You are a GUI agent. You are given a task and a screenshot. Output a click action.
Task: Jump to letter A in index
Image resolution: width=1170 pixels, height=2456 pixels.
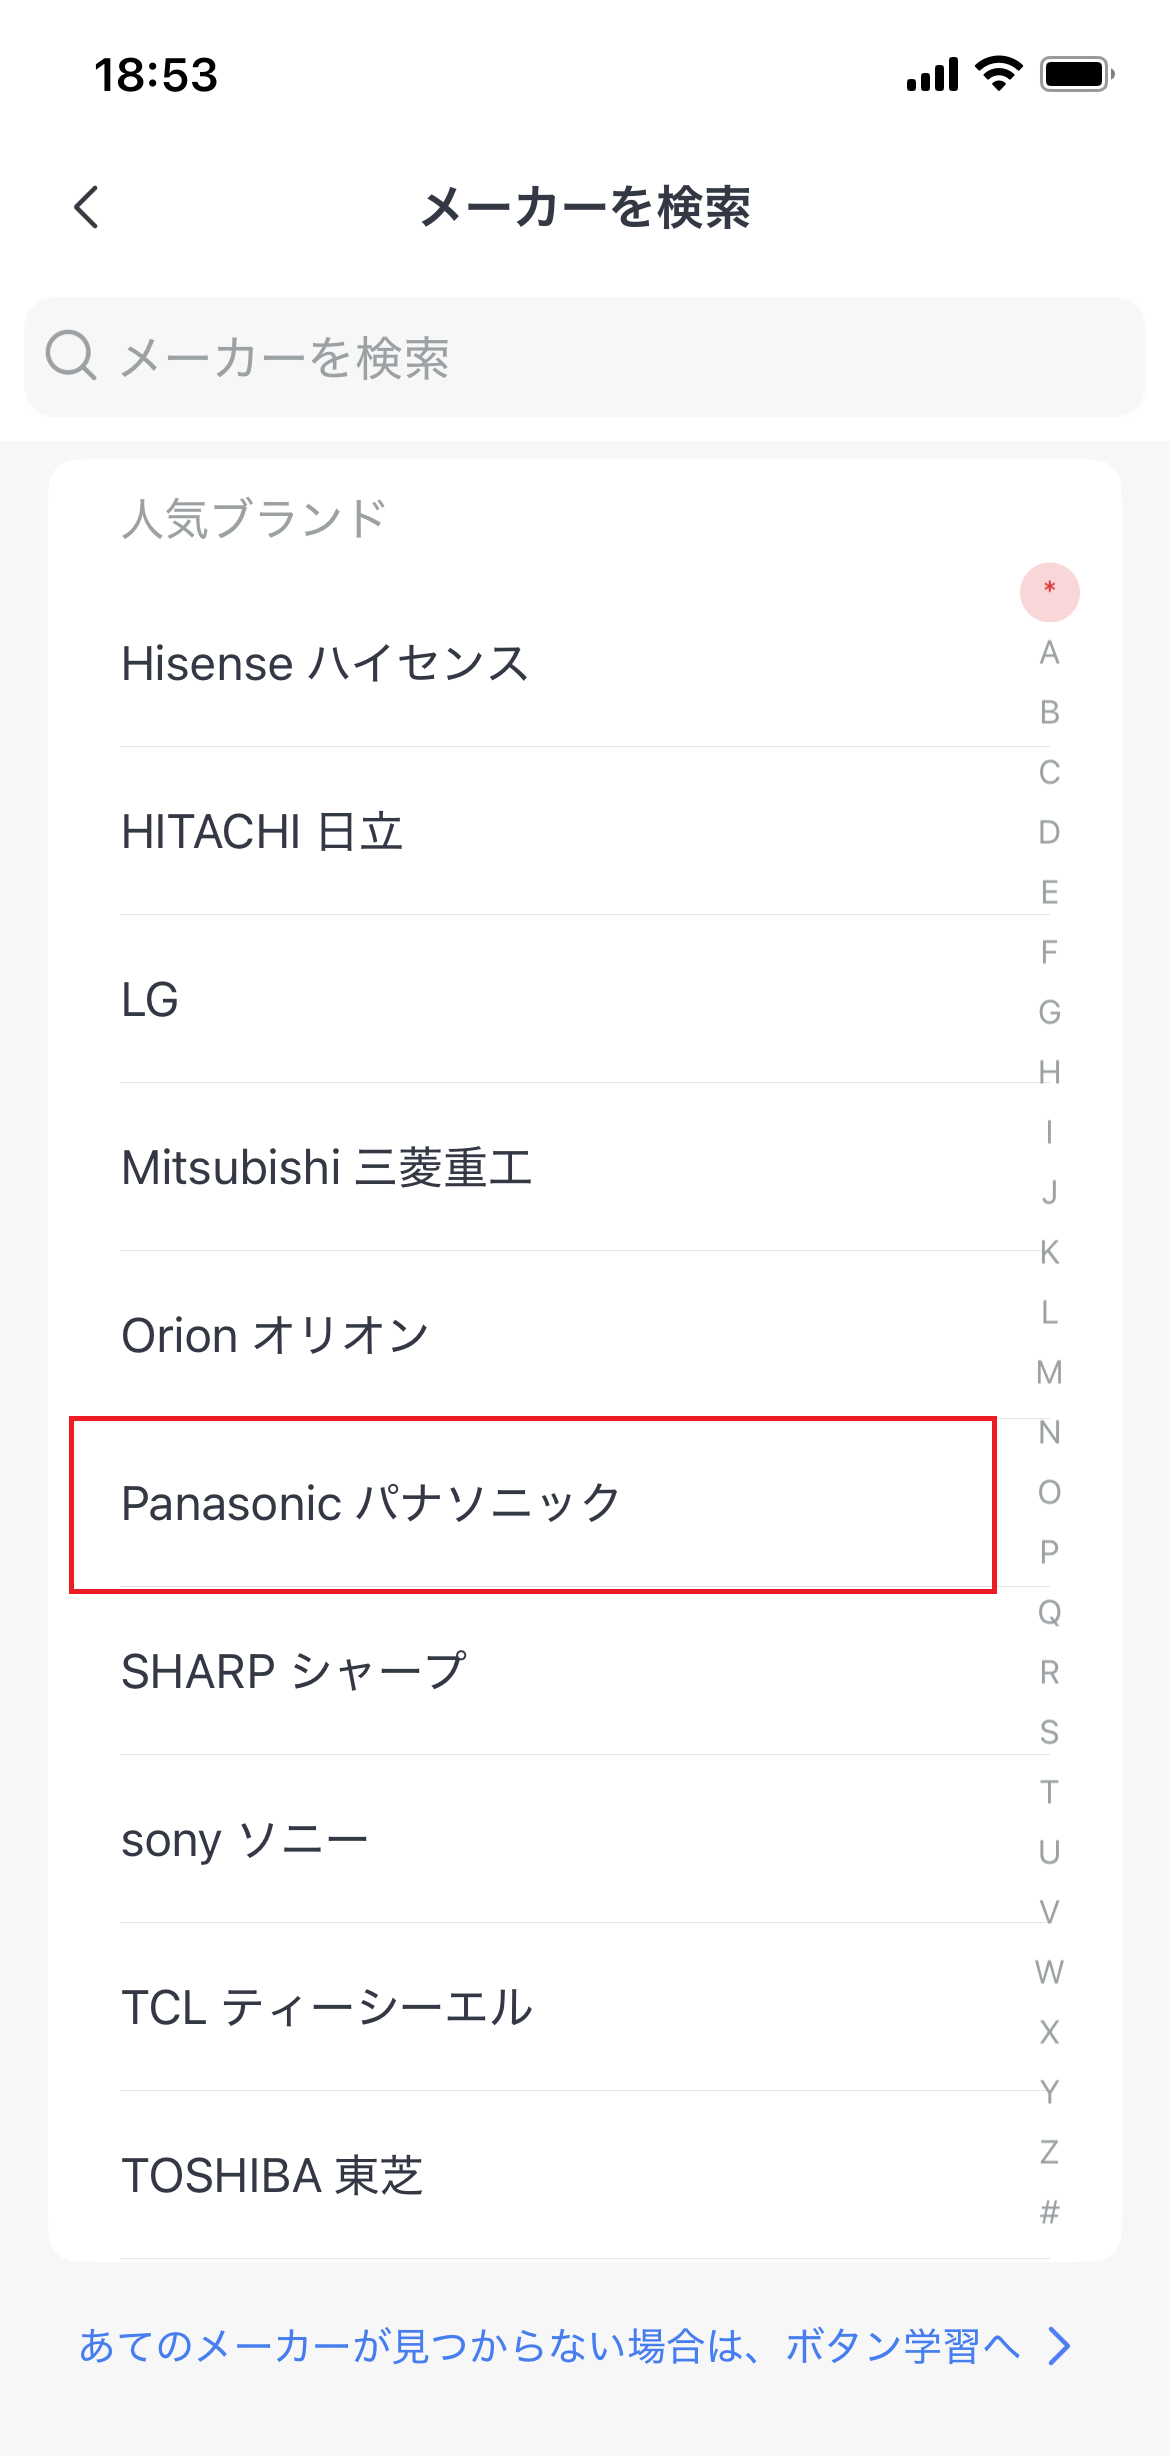pos(1049,651)
